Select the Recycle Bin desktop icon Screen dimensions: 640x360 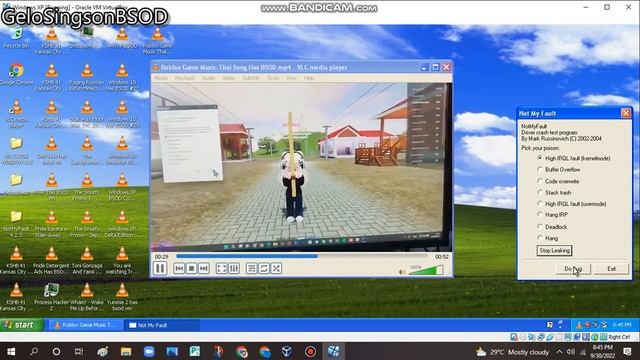(16, 39)
